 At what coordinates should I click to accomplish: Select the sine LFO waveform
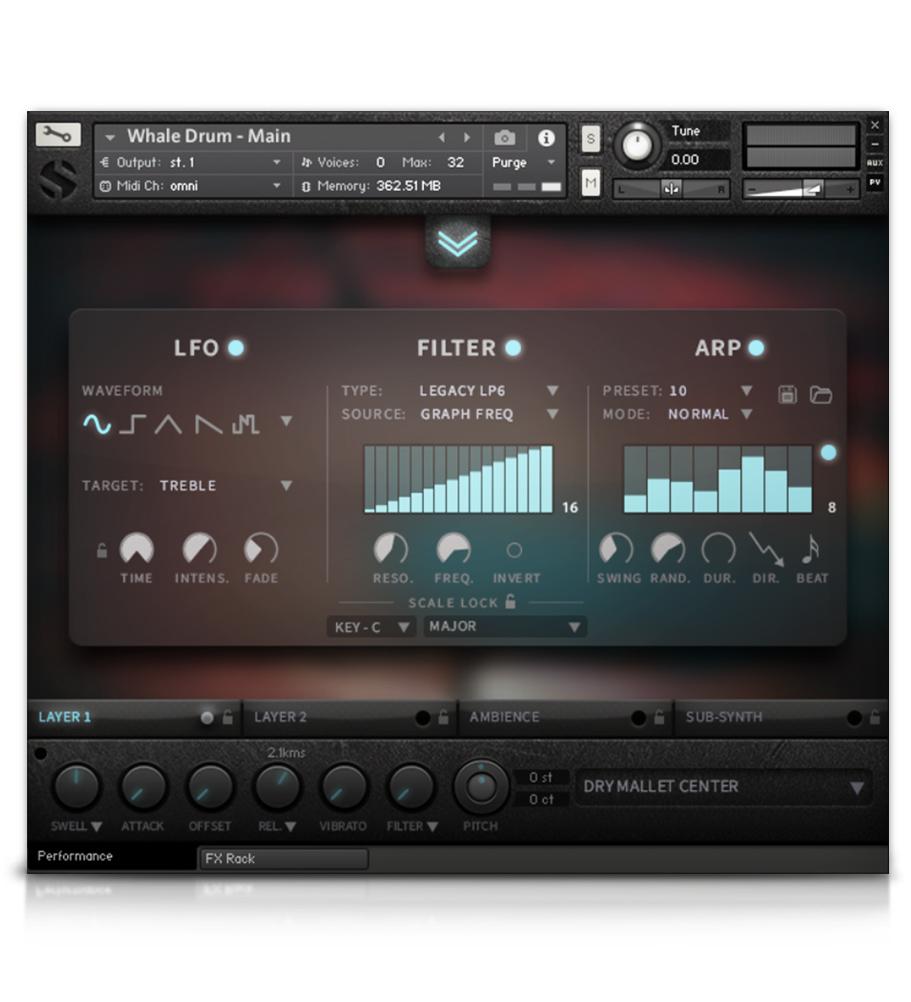point(98,424)
